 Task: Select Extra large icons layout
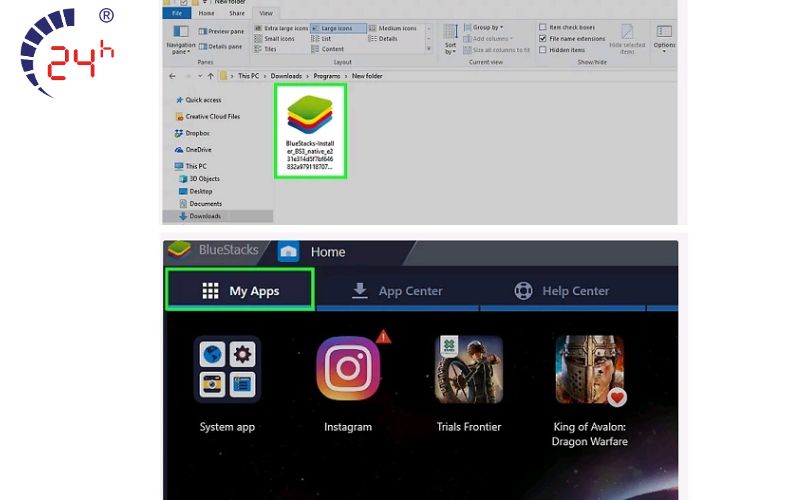click(x=282, y=28)
